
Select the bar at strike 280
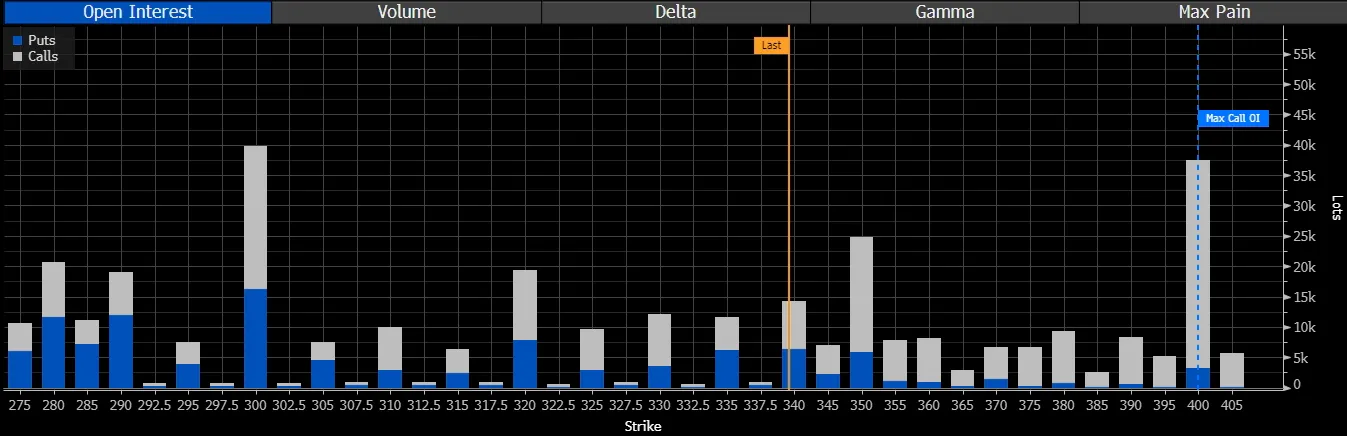tap(53, 325)
